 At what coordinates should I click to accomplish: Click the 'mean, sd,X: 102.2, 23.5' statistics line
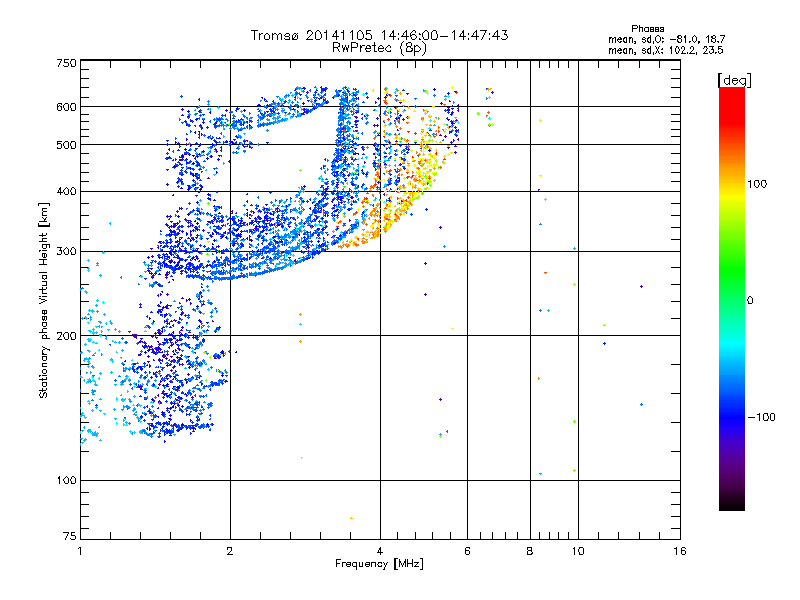point(665,50)
